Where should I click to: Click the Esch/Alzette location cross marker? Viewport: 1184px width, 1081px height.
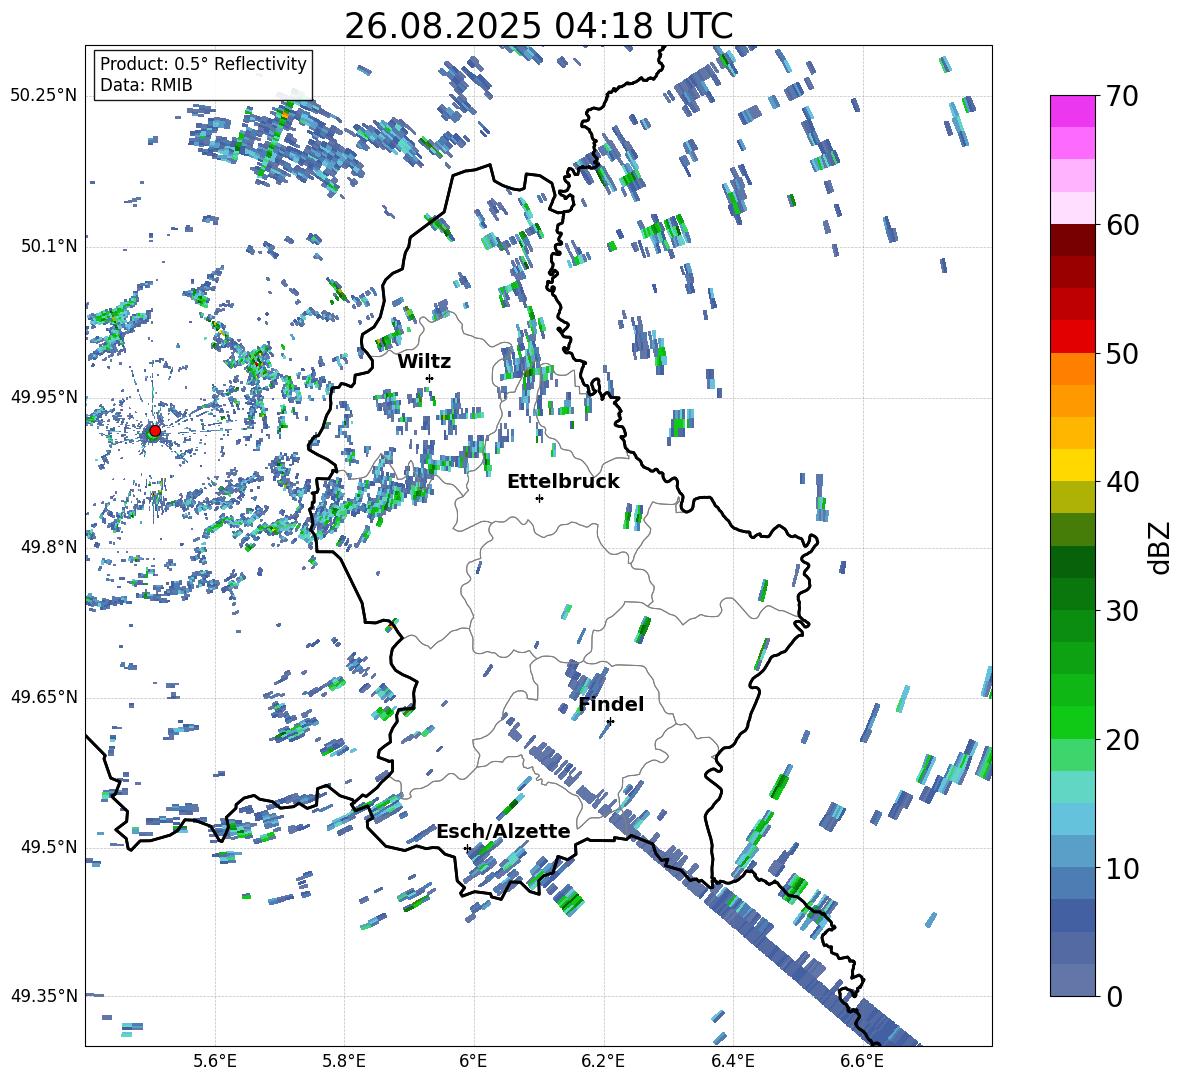tap(467, 848)
